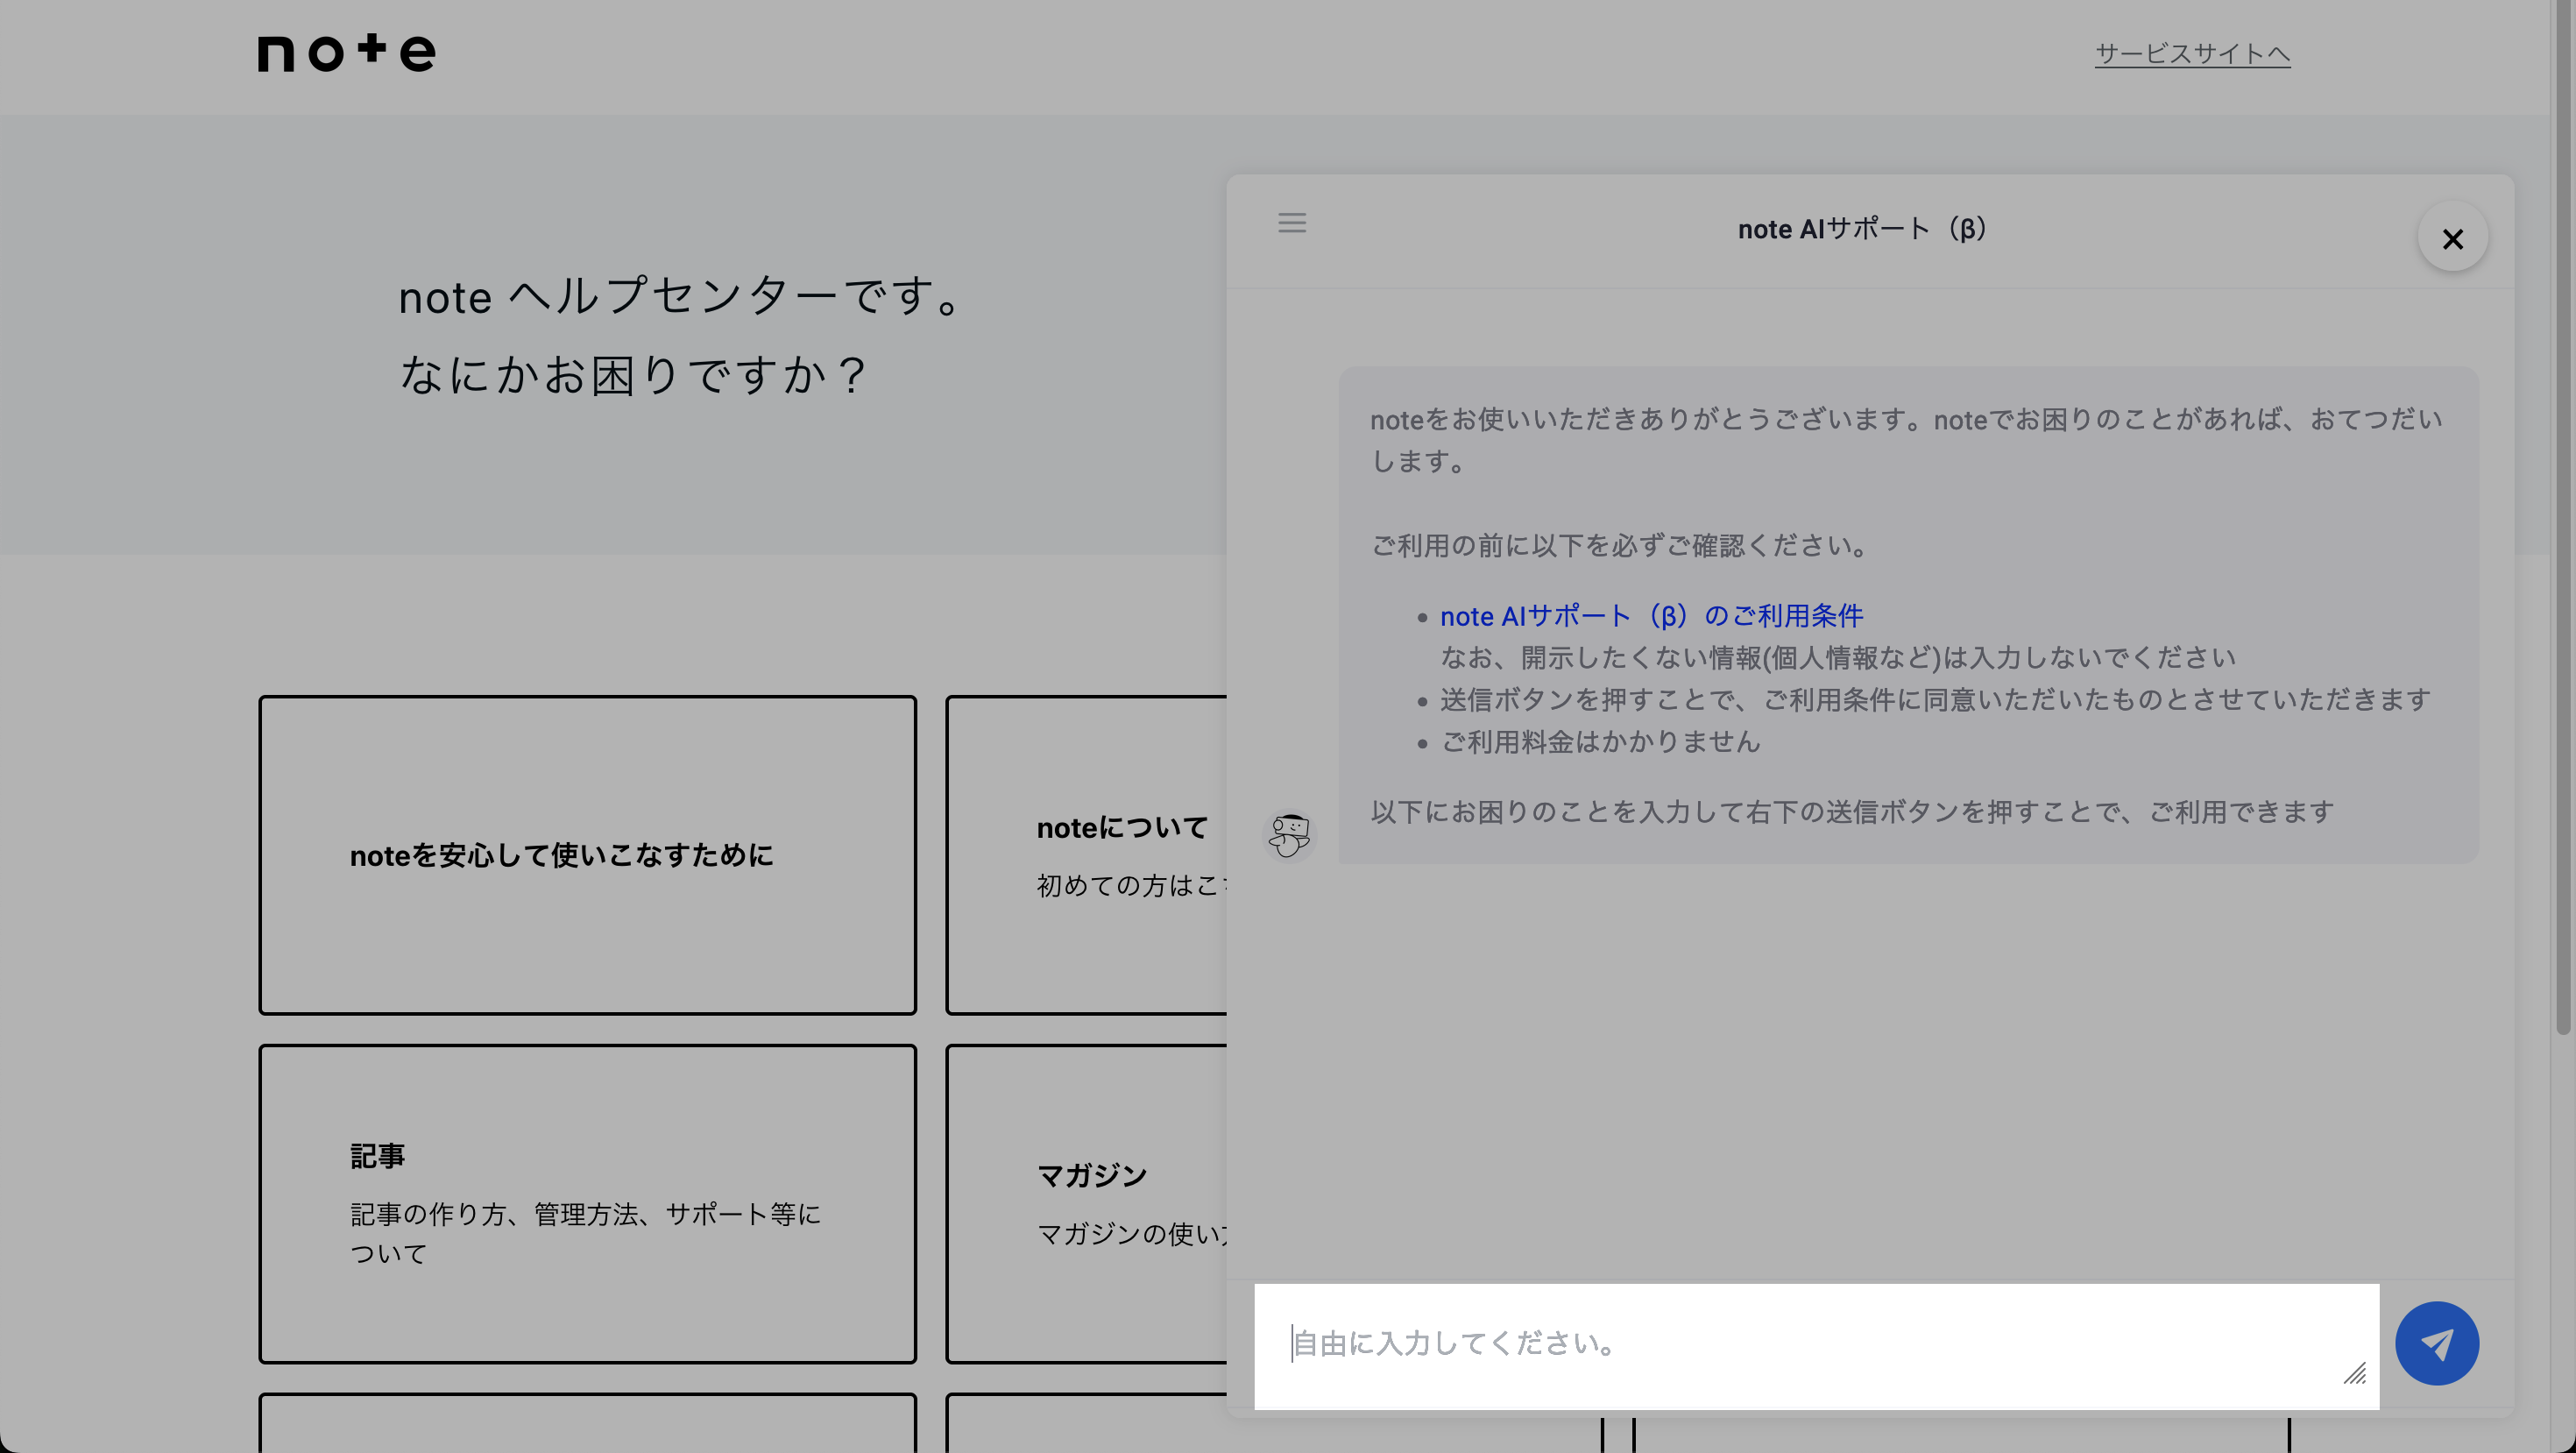Click the なお、開示したくない情報 warning text
The width and height of the screenshot is (2576, 1453).
tap(1838, 657)
